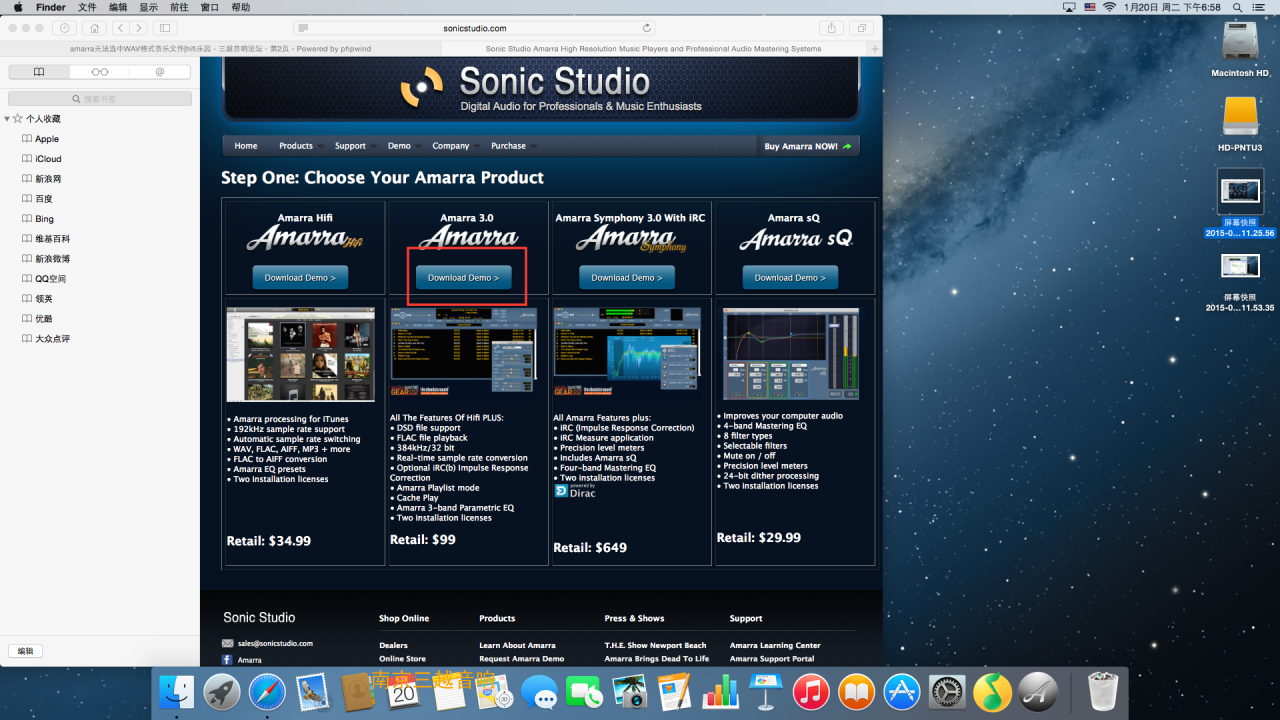Image resolution: width=1280 pixels, height=720 pixels.
Task: Open the US input source menu
Action: pyautogui.click(x=1089, y=7)
